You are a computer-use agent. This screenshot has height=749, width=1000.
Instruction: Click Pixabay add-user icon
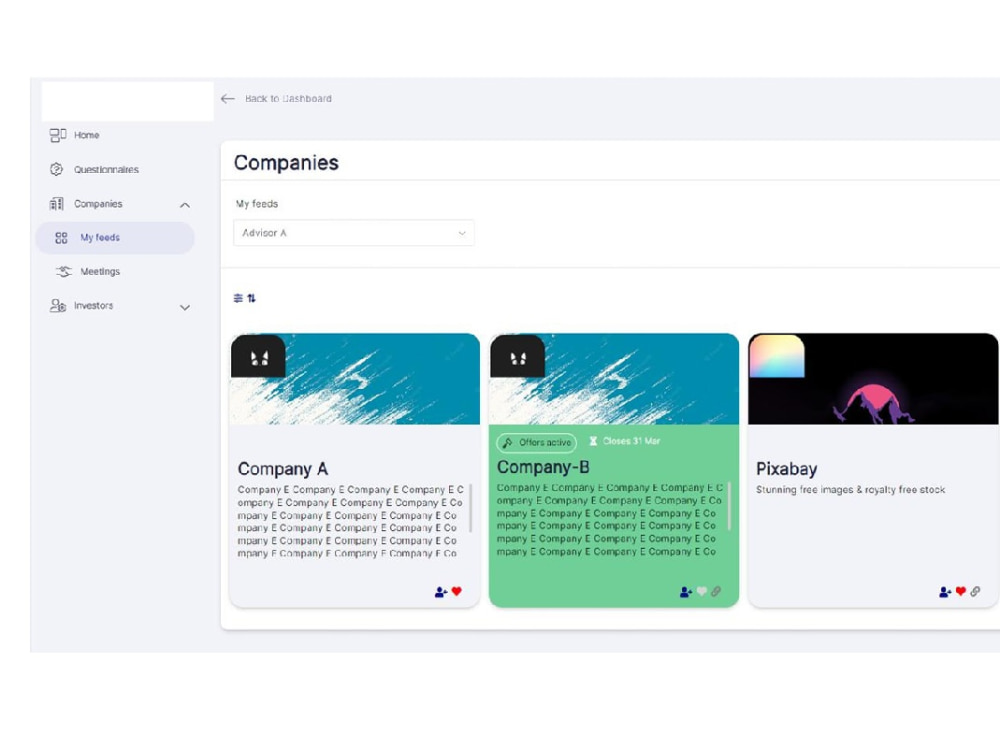click(945, 592)
